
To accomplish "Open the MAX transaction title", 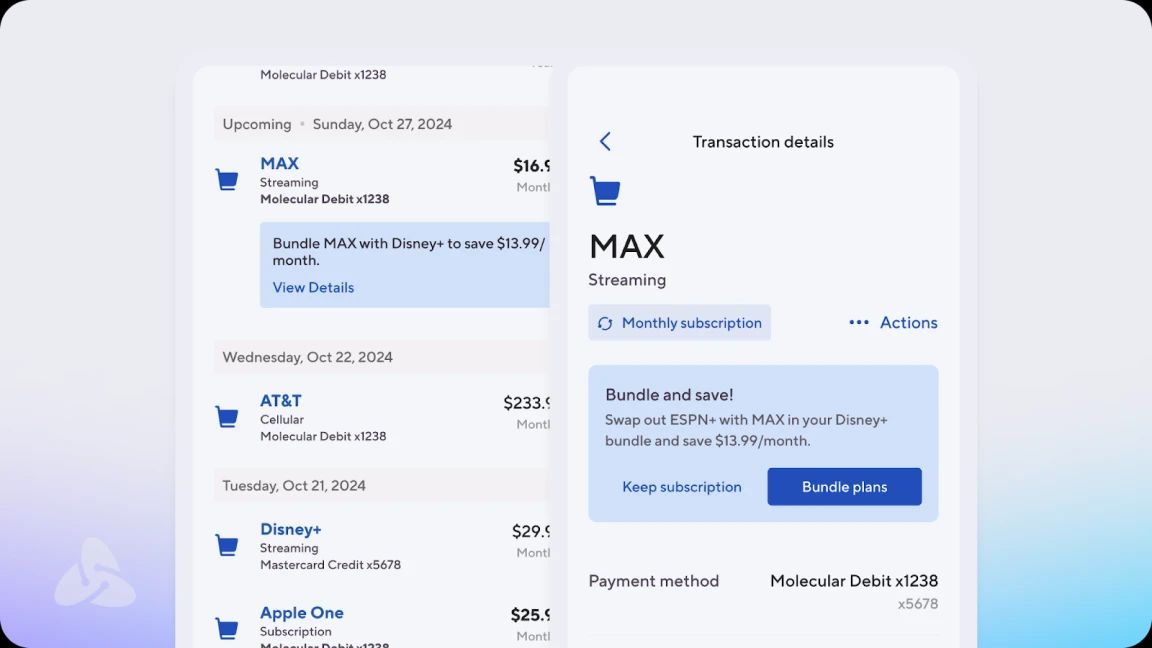I will pos(279,163).
